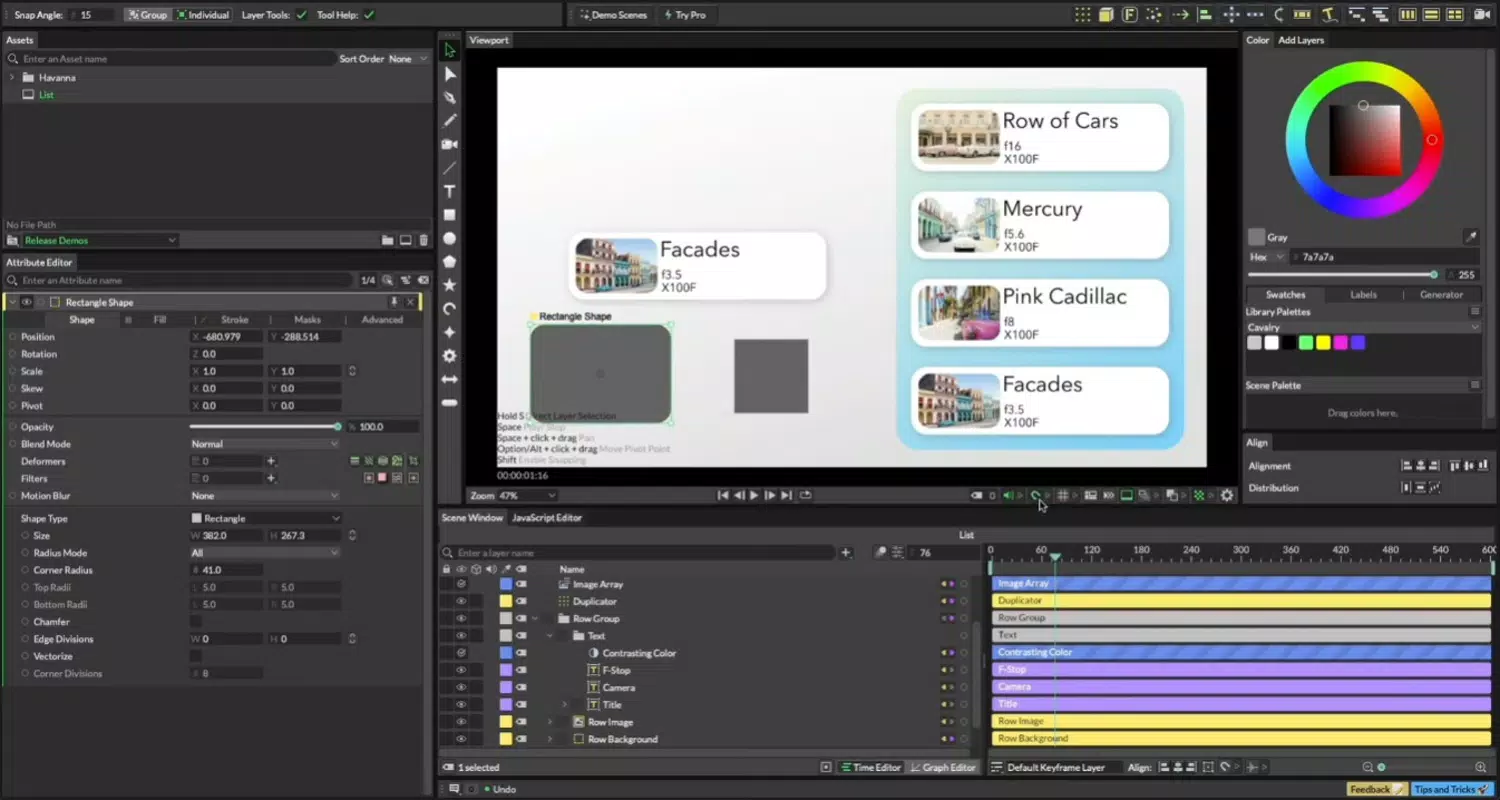Toggle visibility of the F-Stop layer

461,670
